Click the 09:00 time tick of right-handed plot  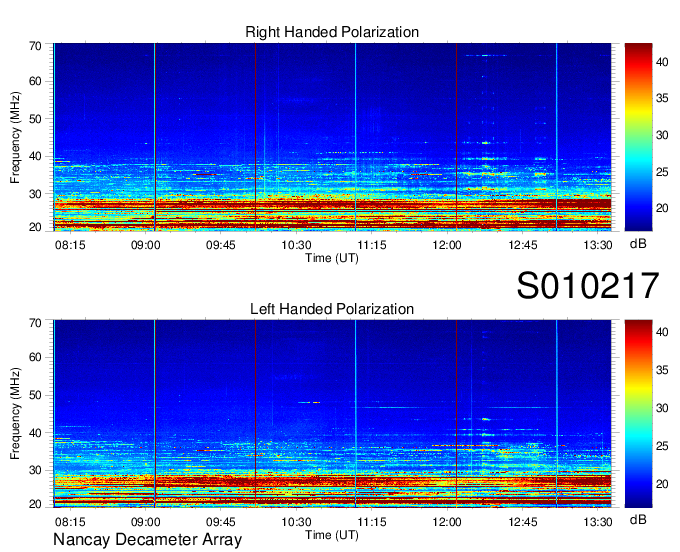click(145, 245)
